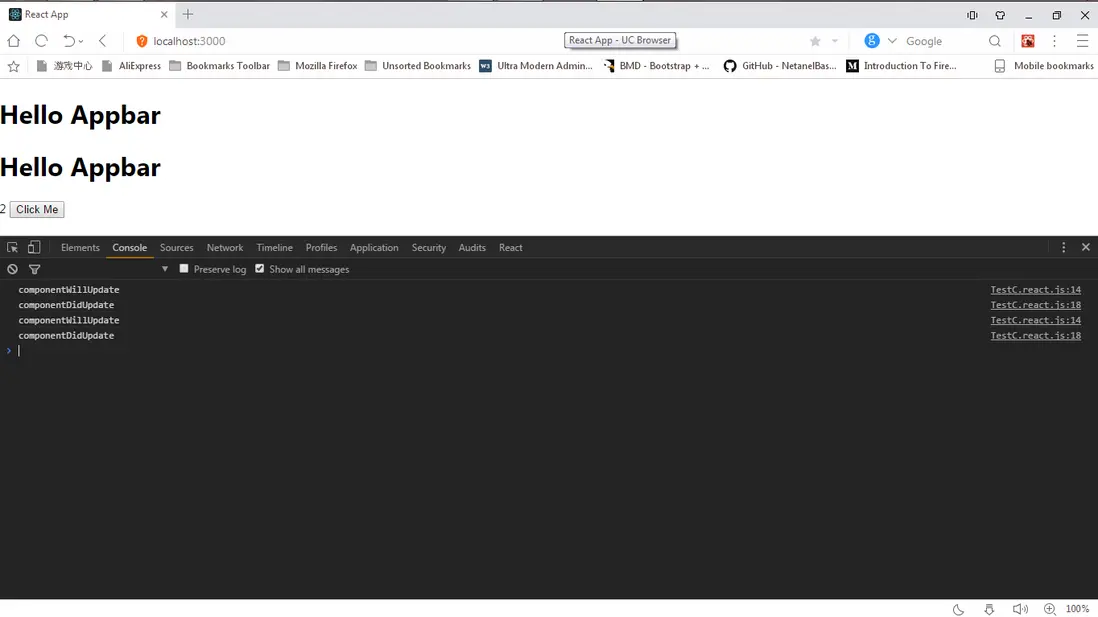The image size is (1098, 617).
Task: Toggle the sound speaker icon
Action: (1020, 609)
